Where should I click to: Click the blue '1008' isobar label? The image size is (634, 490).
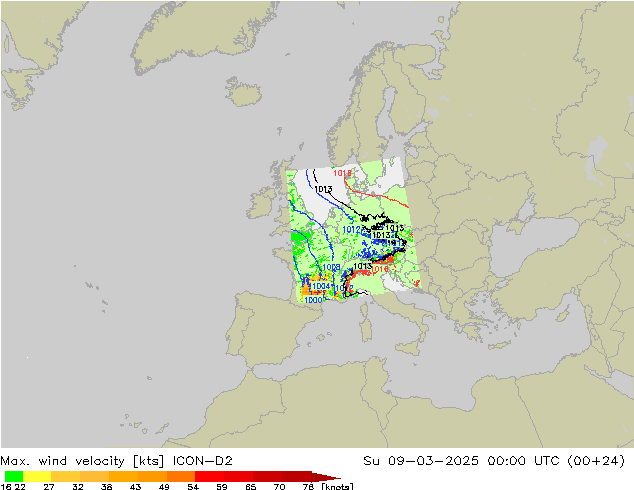331,267
